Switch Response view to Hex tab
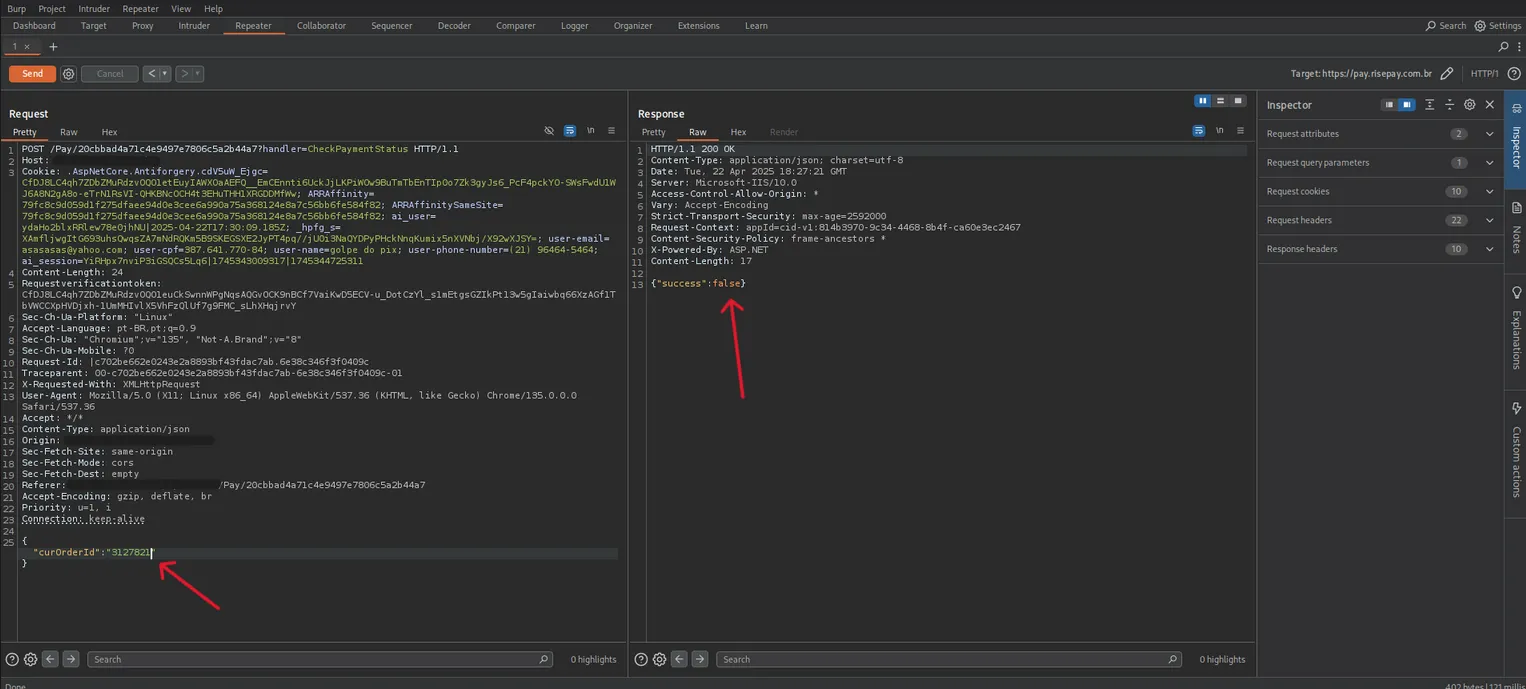 [x=738, y=132]
